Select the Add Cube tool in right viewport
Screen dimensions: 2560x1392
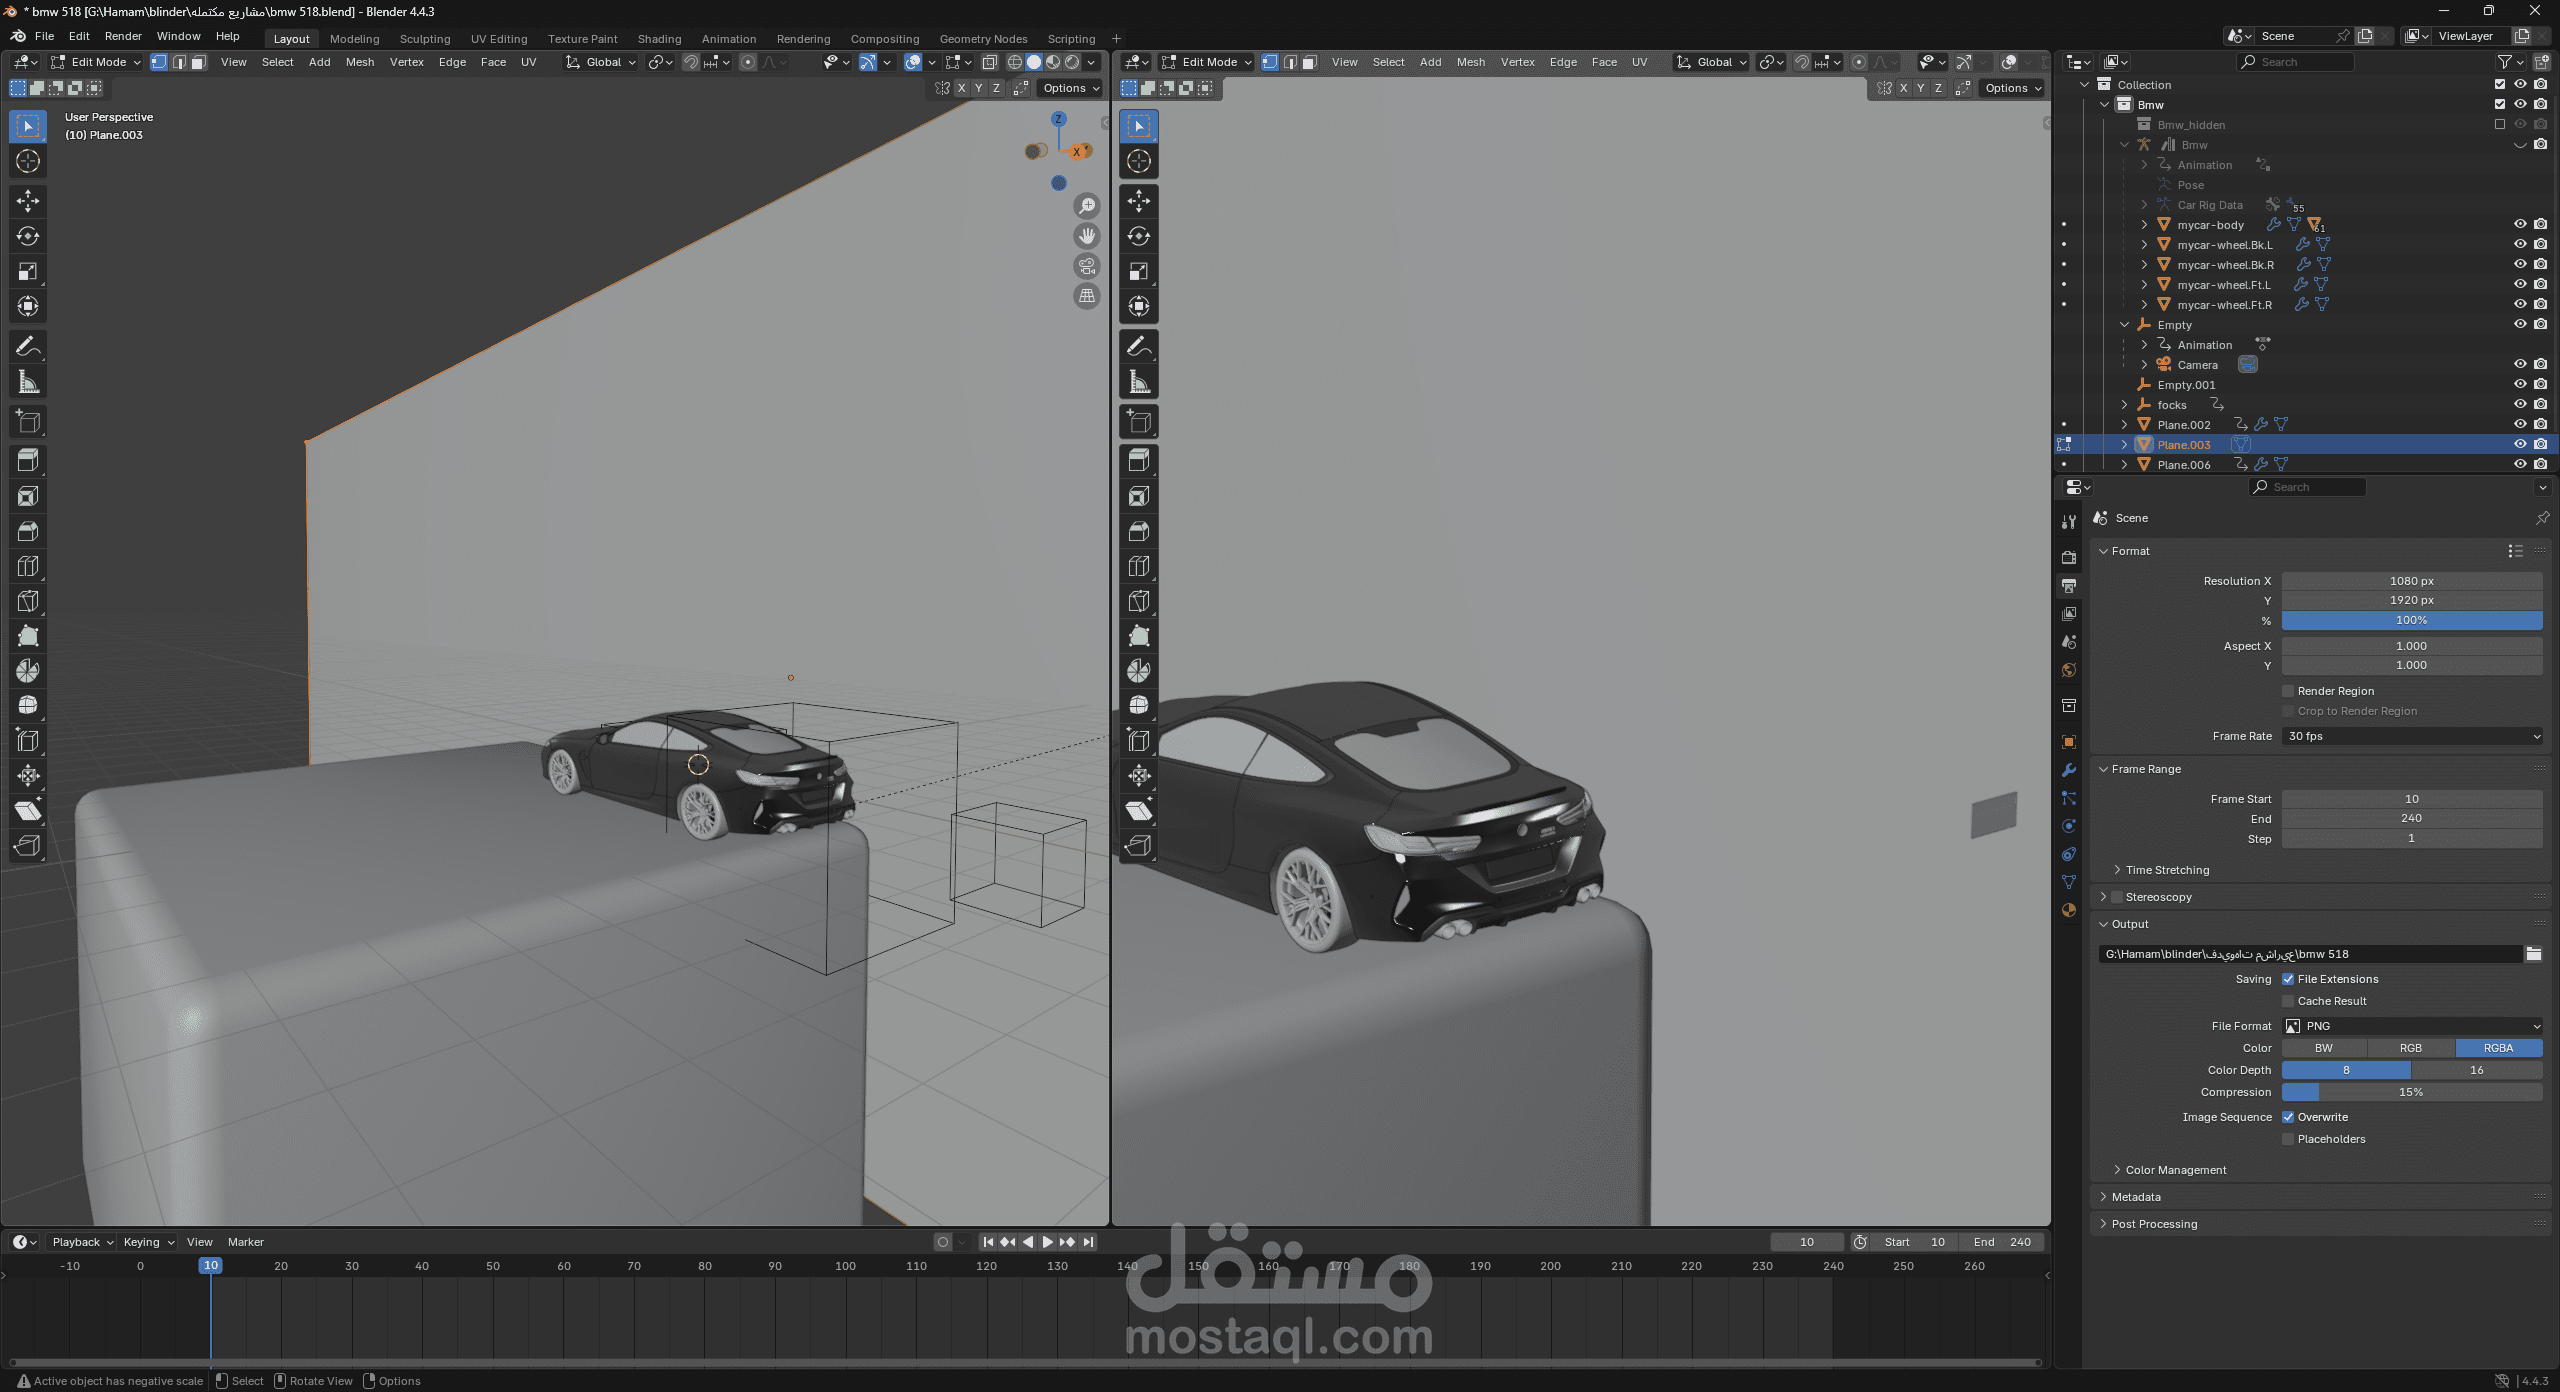[x=1139, y=421]
